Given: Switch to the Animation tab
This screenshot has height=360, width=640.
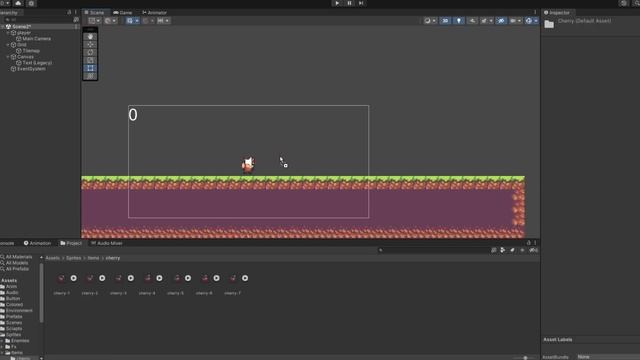Looking at the screenshot, I should 38,243.
